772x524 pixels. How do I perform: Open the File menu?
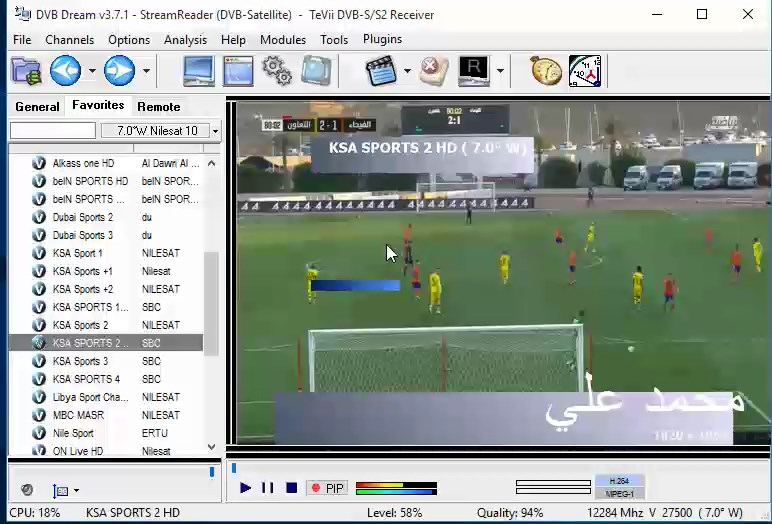click(x=22, y=39)
